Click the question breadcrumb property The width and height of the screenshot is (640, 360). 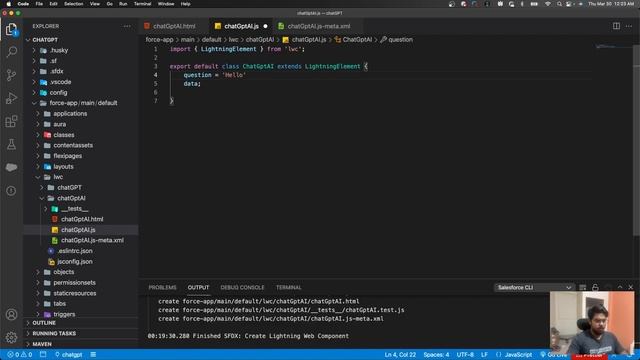(x=400, y=40)
